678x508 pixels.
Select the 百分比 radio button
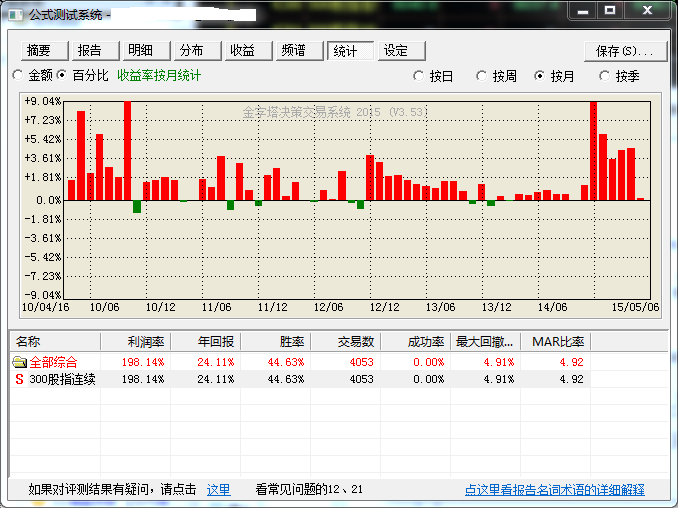tap(63, 75)
